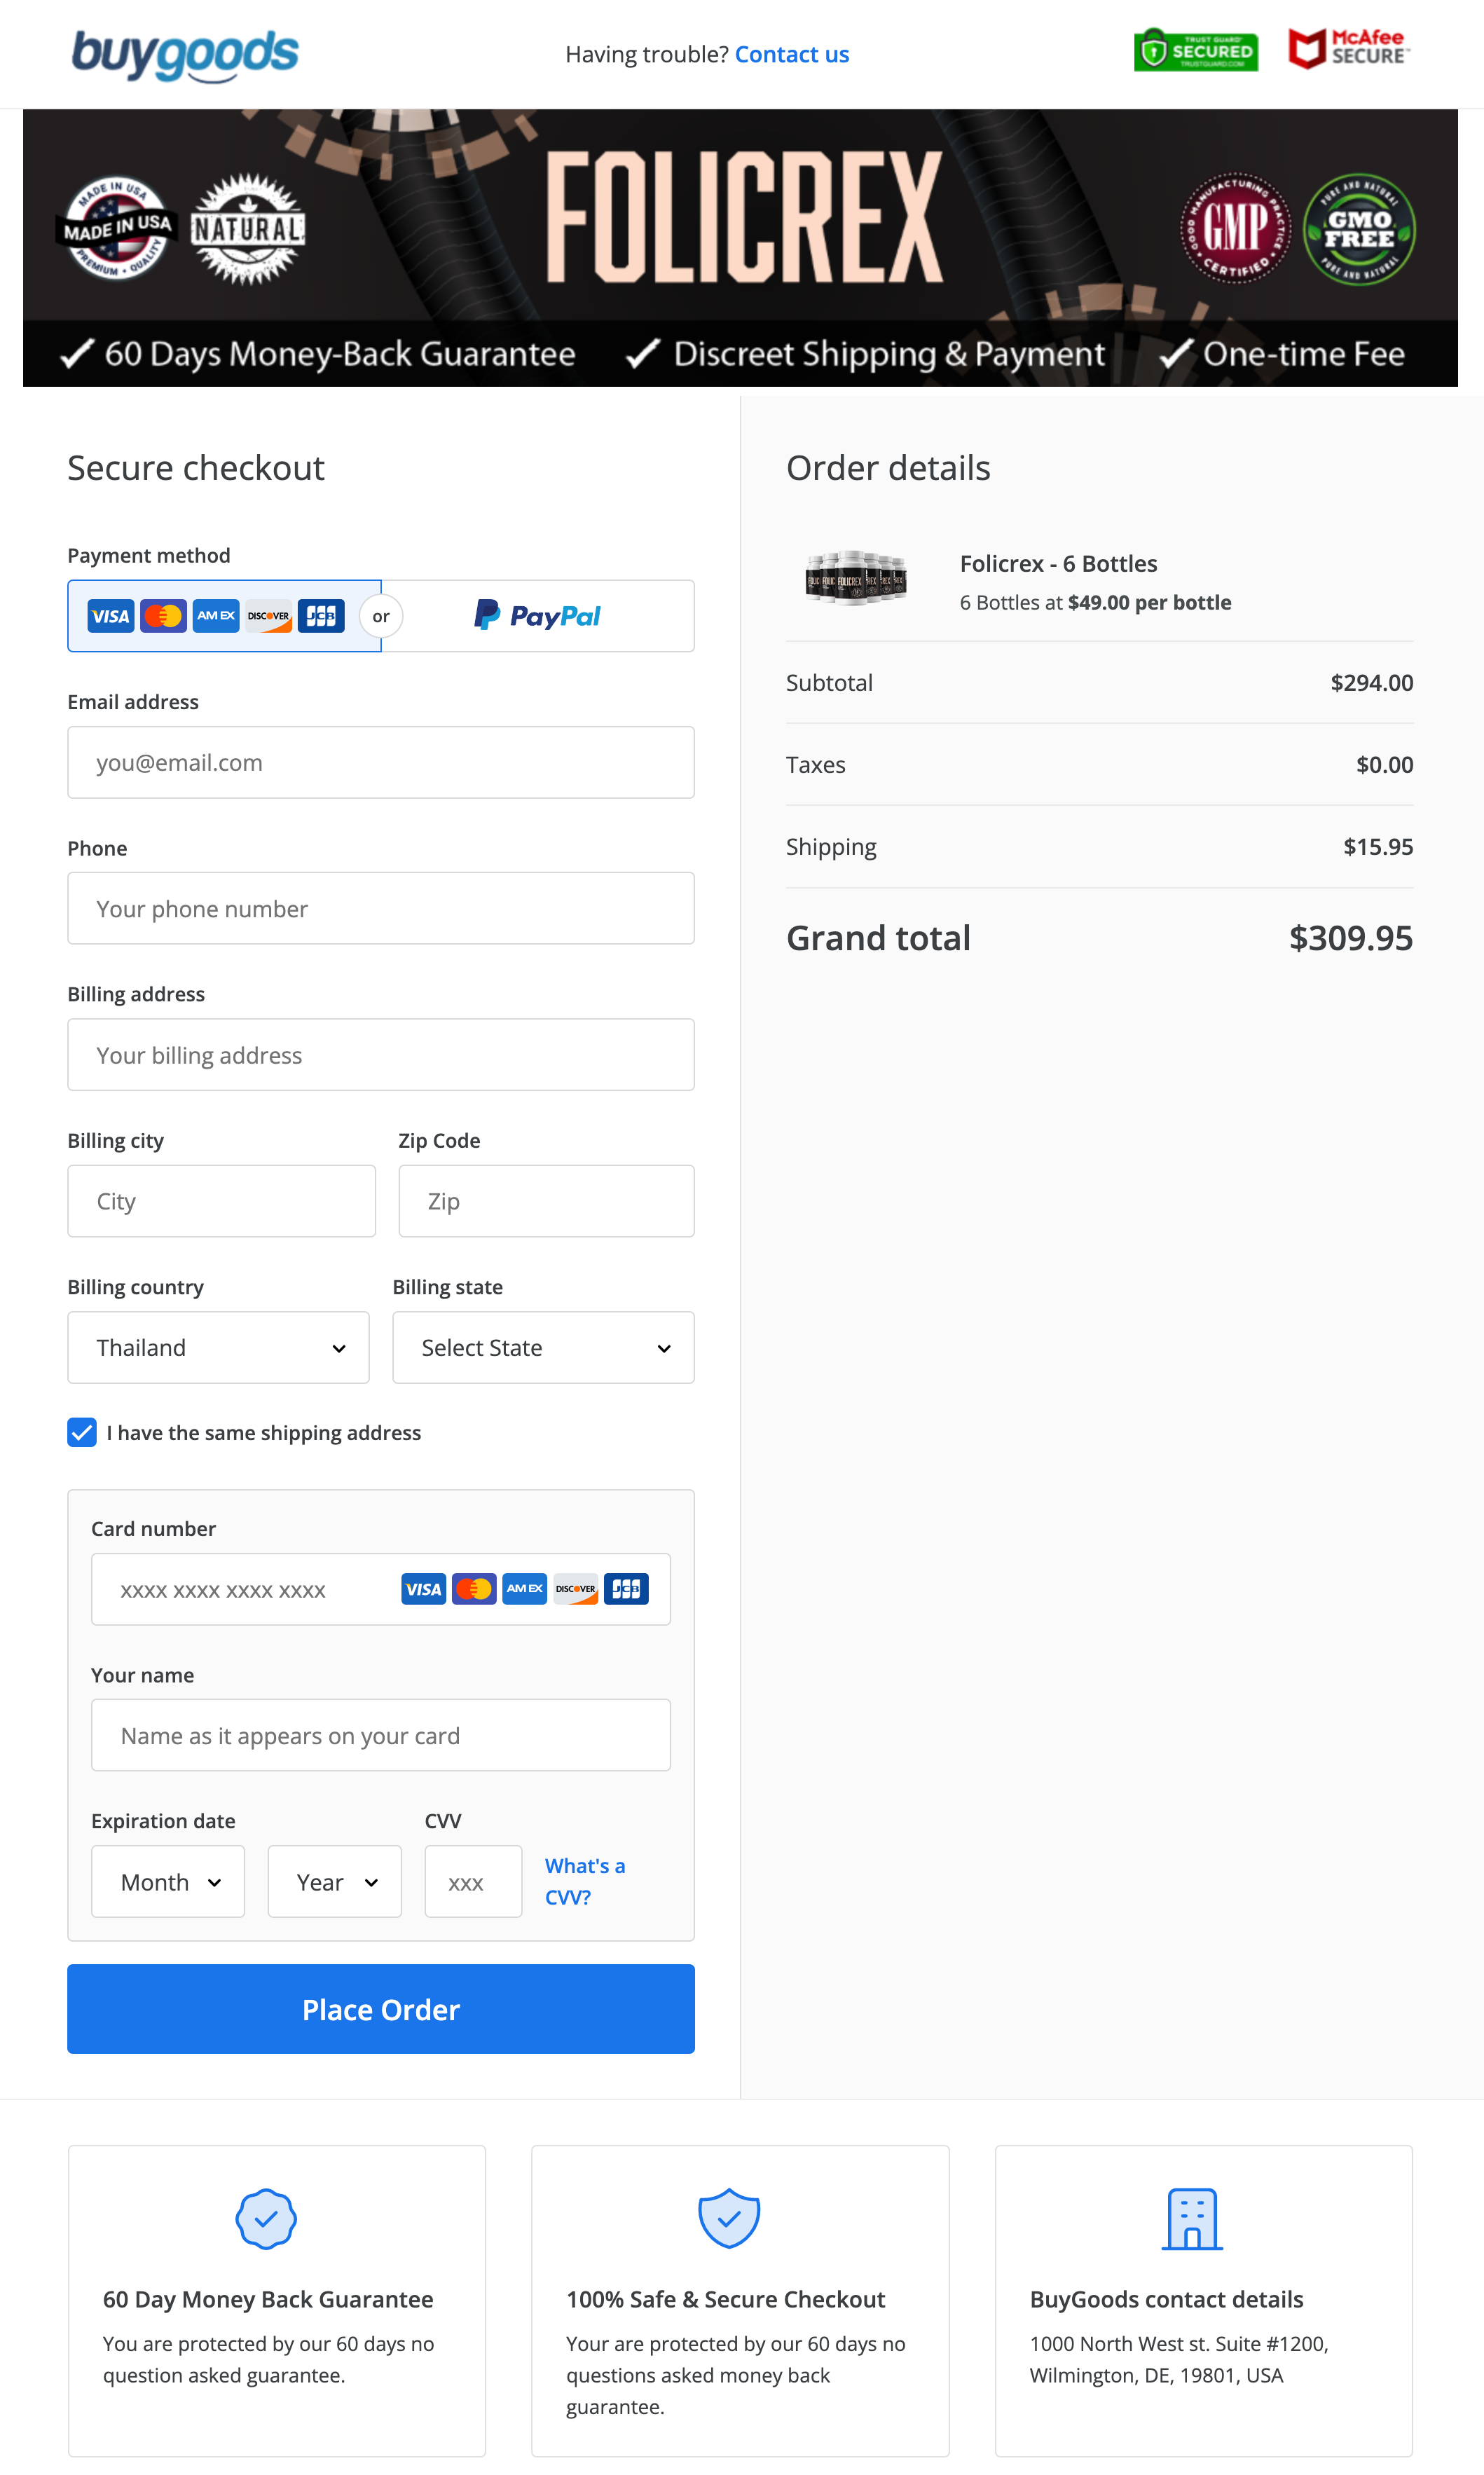Viewport: 1484px width, 2475px height.
Task: Click into the CVV field
Action: click(x=474, y=1881)
